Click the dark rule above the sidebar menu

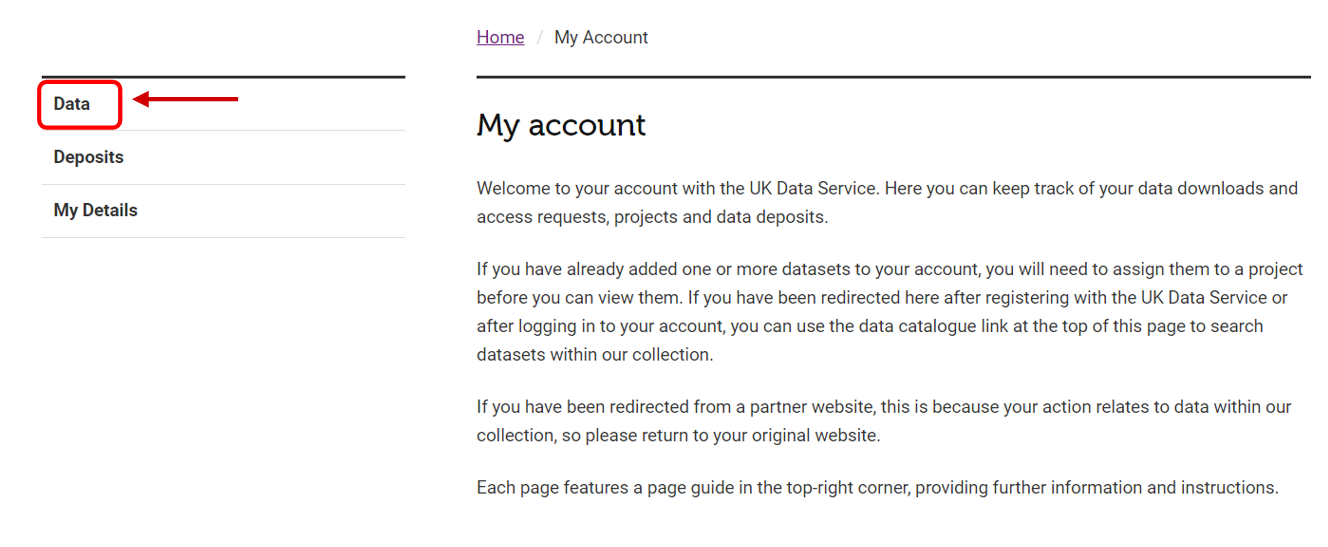[x=223, y=76]
